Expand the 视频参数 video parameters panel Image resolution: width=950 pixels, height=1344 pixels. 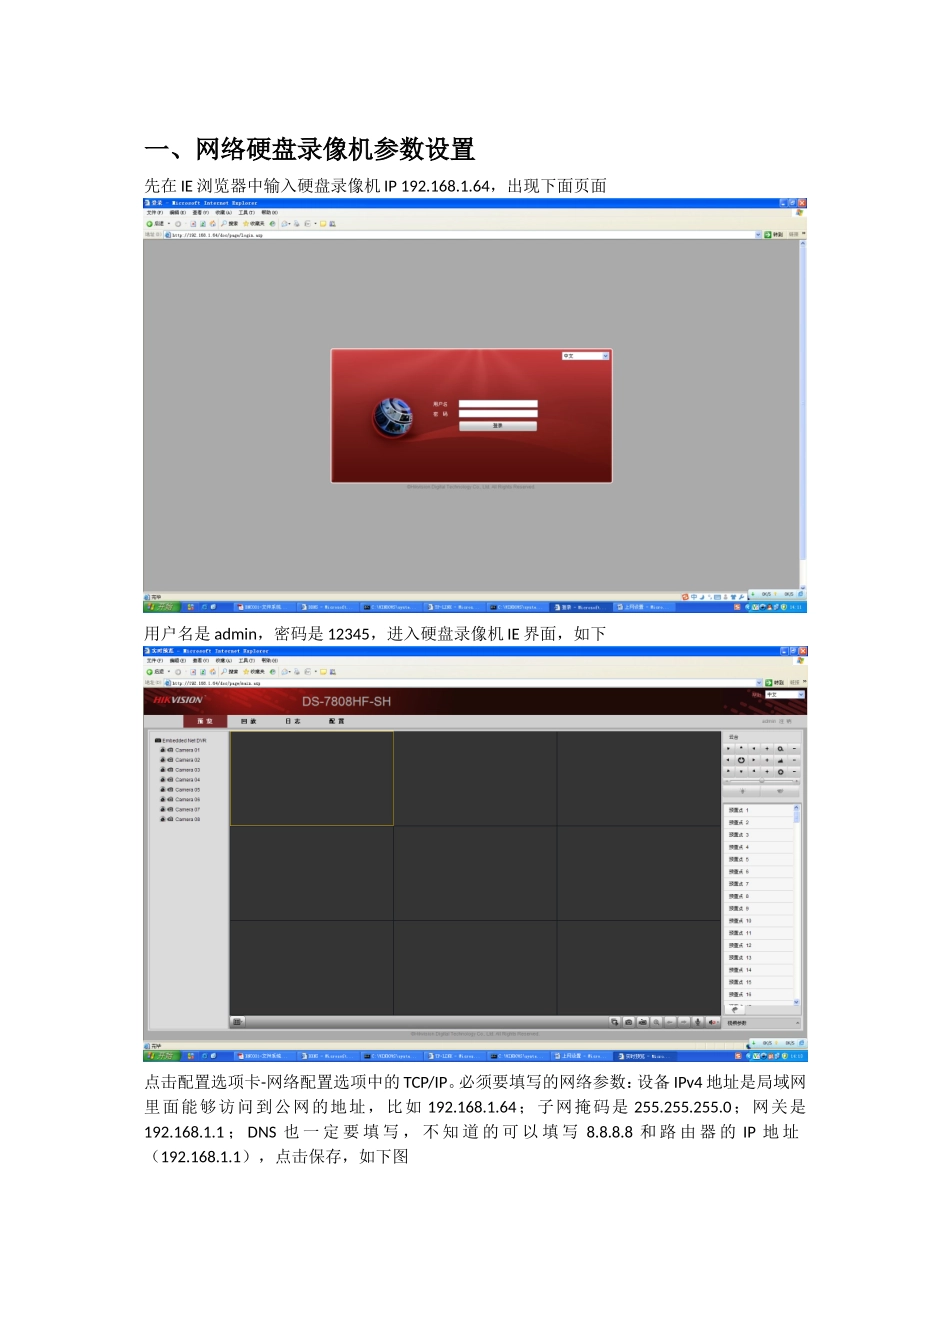coord(762,1023)
